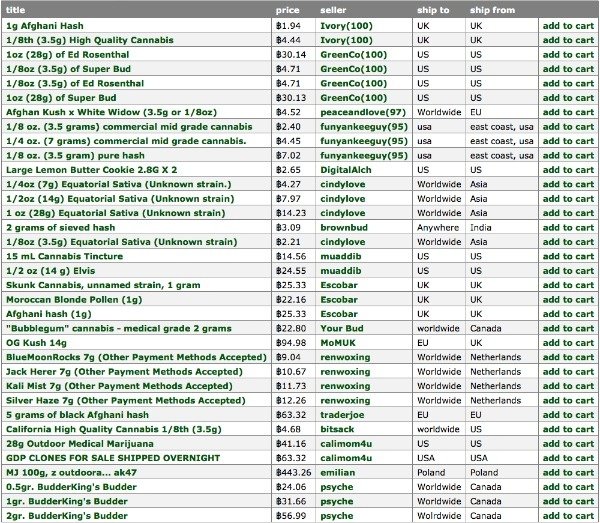View seller Escobar on Skunk Cannabis row
Viewport: 600px width, 523px height.
pos(339,285)
